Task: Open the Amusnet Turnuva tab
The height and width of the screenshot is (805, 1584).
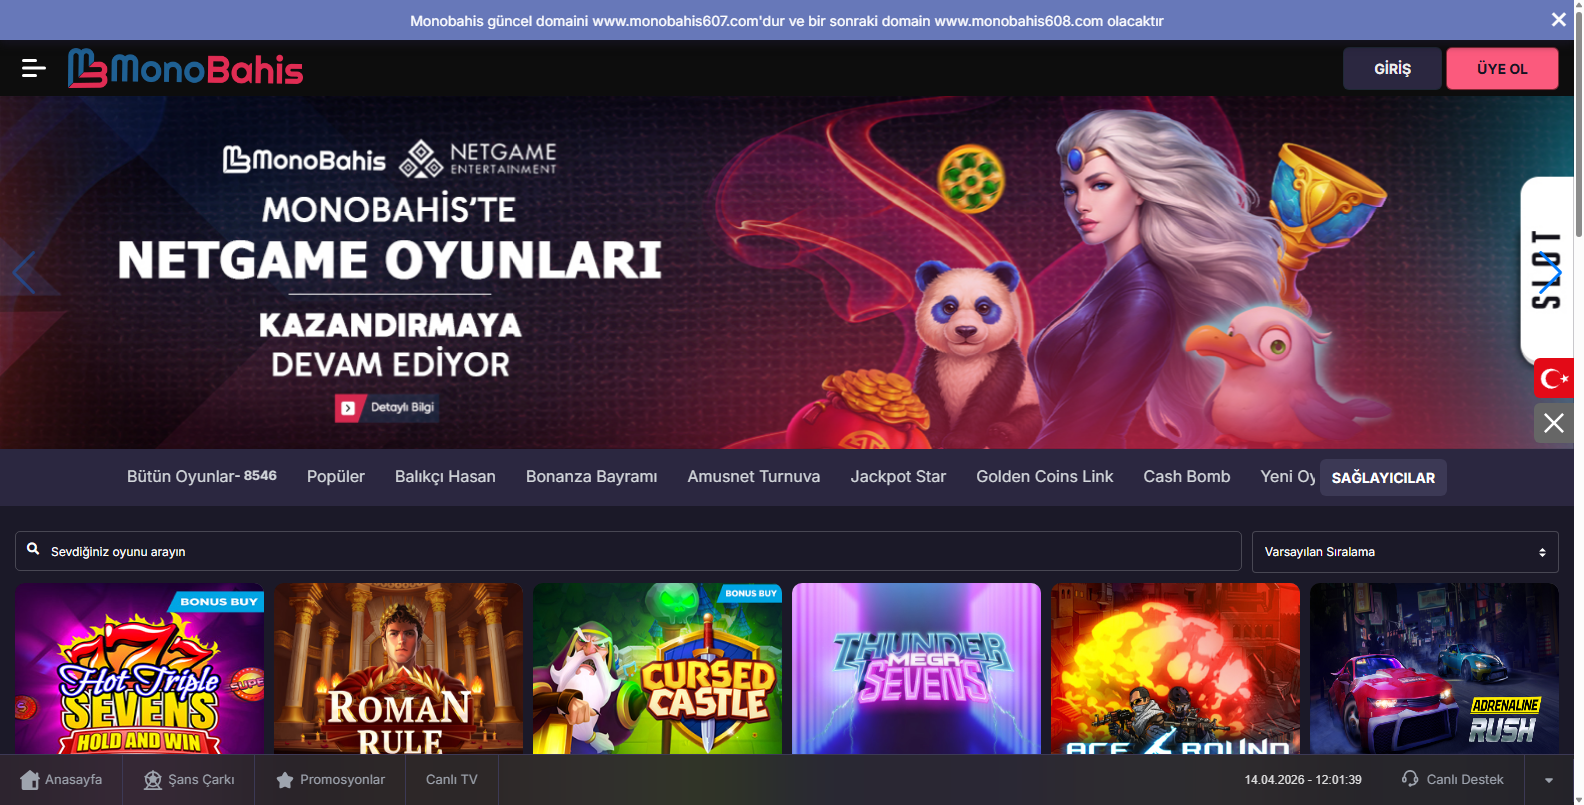Action: [754, 477]
